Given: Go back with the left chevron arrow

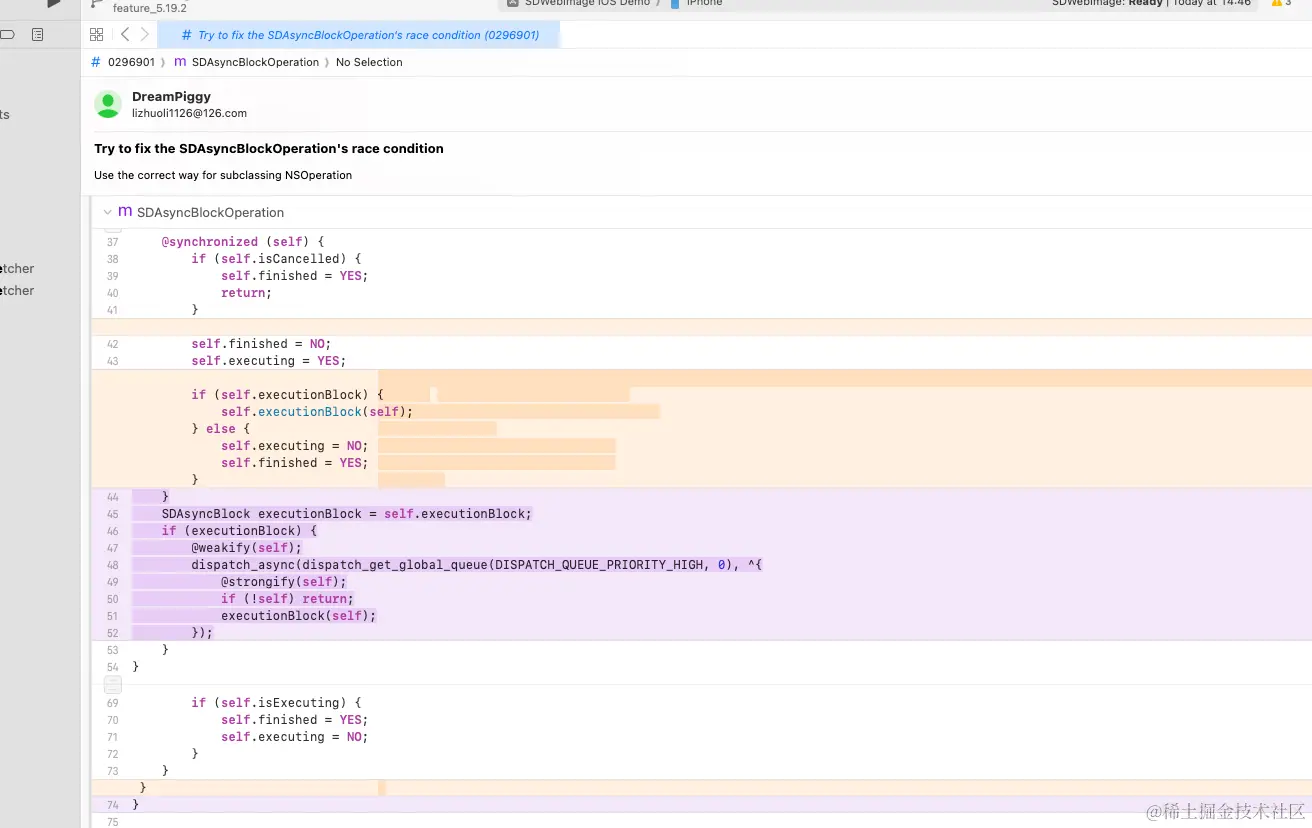Looking at the screenshot, I should (x=125, y=35).
